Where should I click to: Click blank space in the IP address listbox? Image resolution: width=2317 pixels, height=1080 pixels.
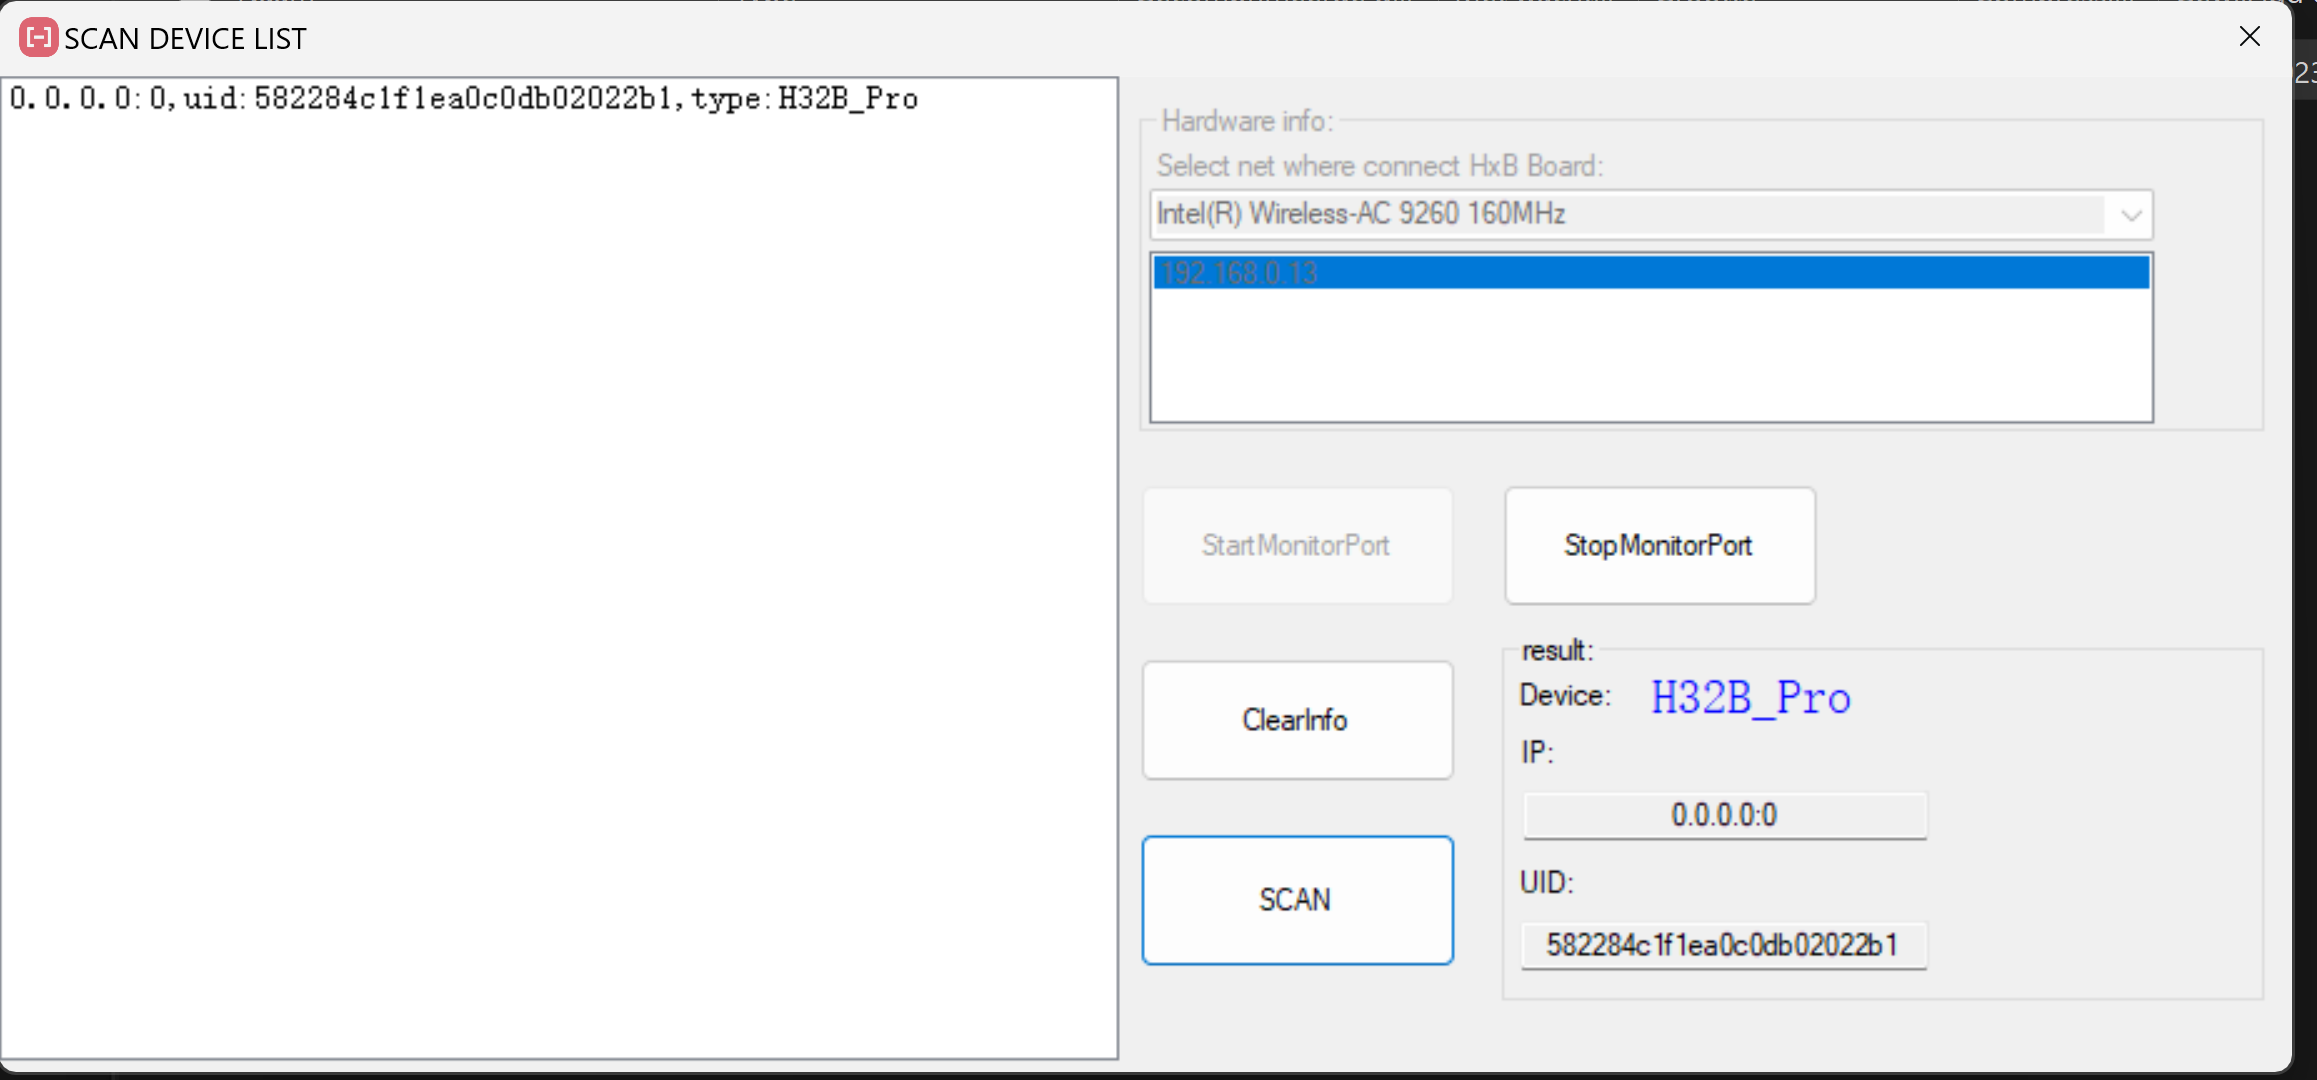1650,360
